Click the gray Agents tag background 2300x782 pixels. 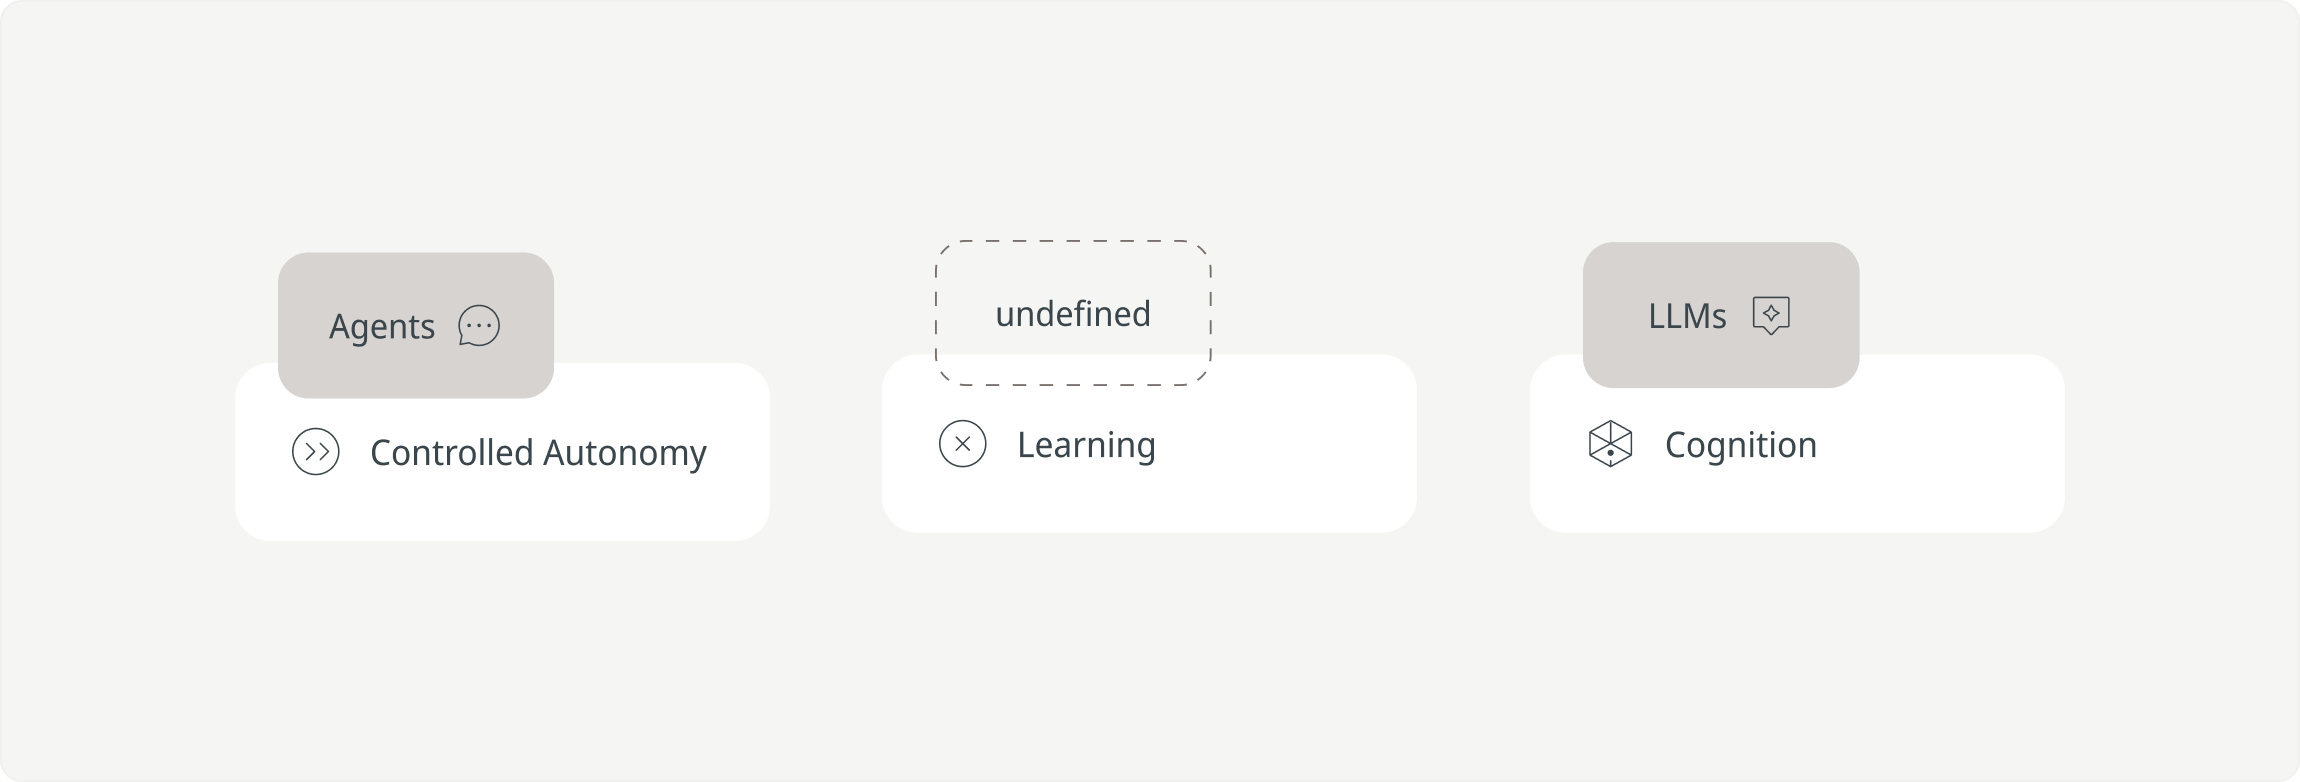click(415, 281)
